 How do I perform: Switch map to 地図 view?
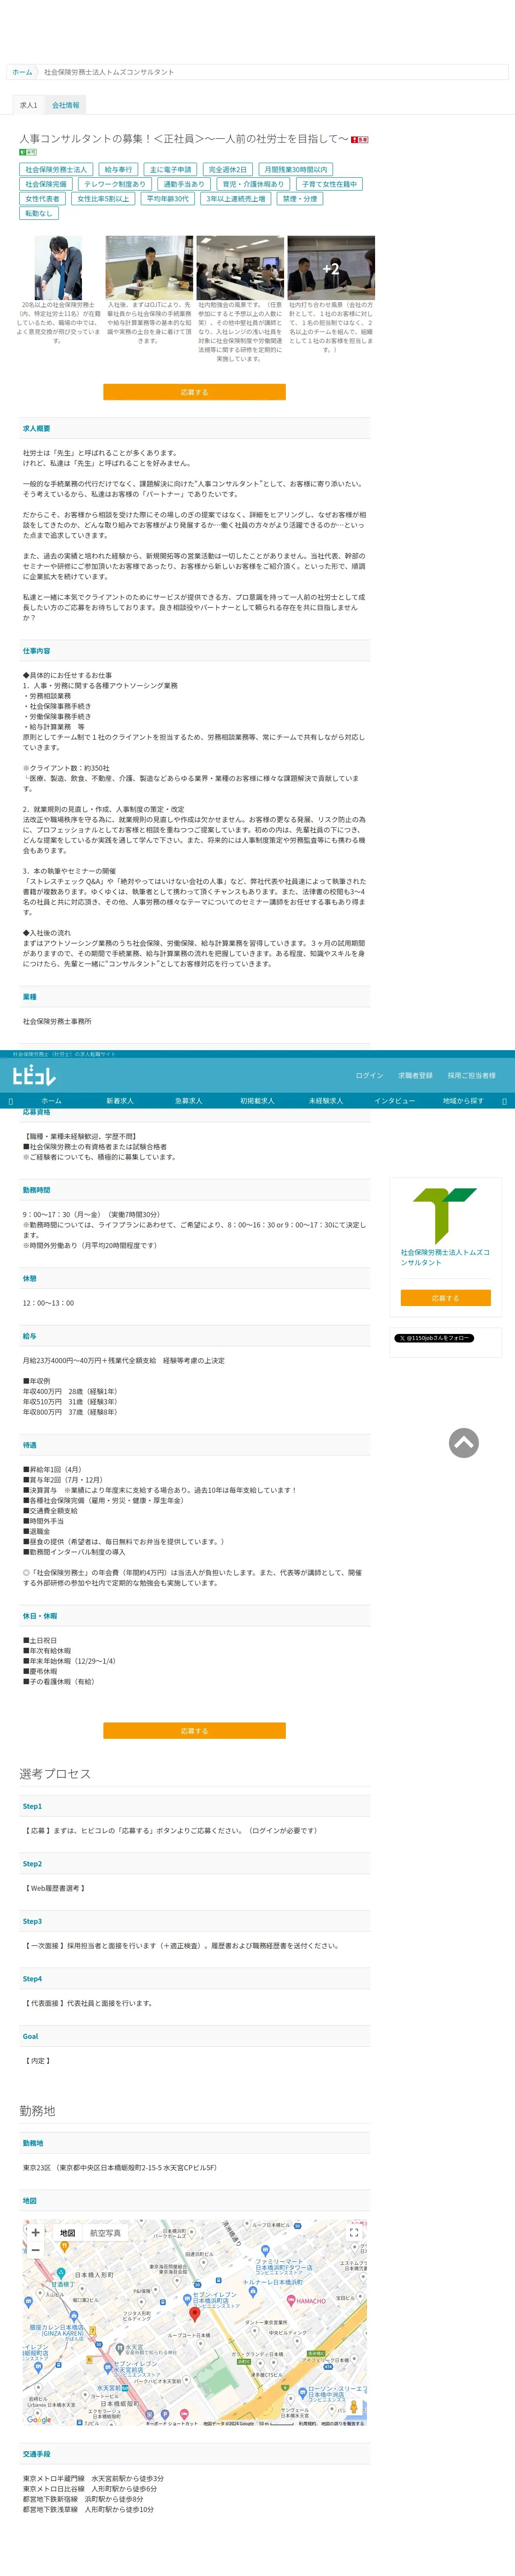(67, 2232)
